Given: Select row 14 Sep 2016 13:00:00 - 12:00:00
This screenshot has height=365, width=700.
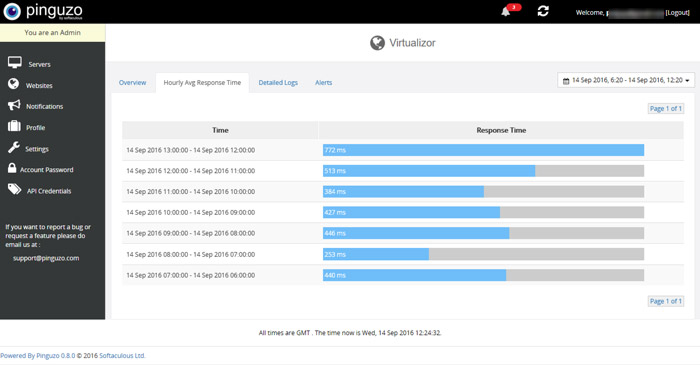Looking at the screenshot, I should 403,150.
